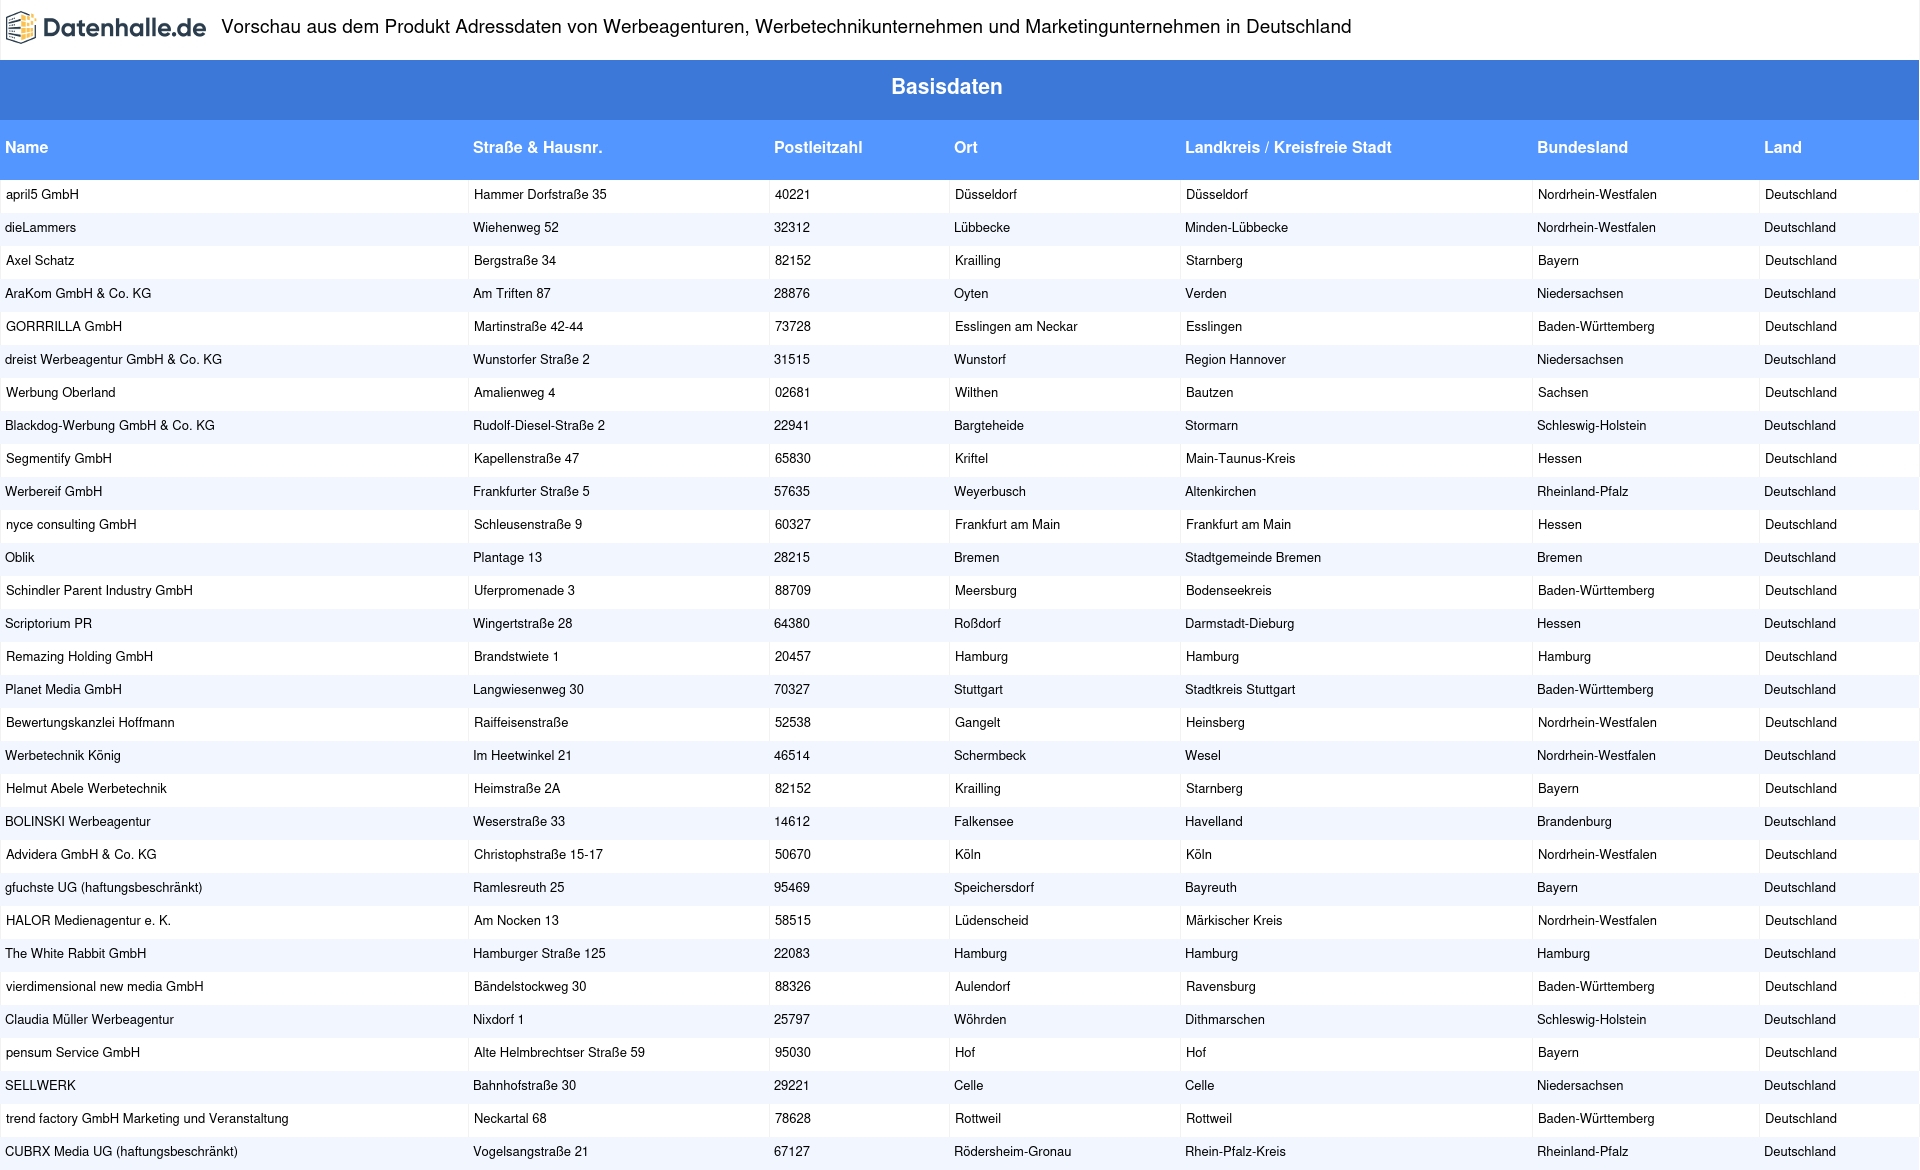This screenshot has height=1170, width=1920.
Task: Click Rheinland-Pfalz in the Werbereif row
Action: tap(1582, 492)
